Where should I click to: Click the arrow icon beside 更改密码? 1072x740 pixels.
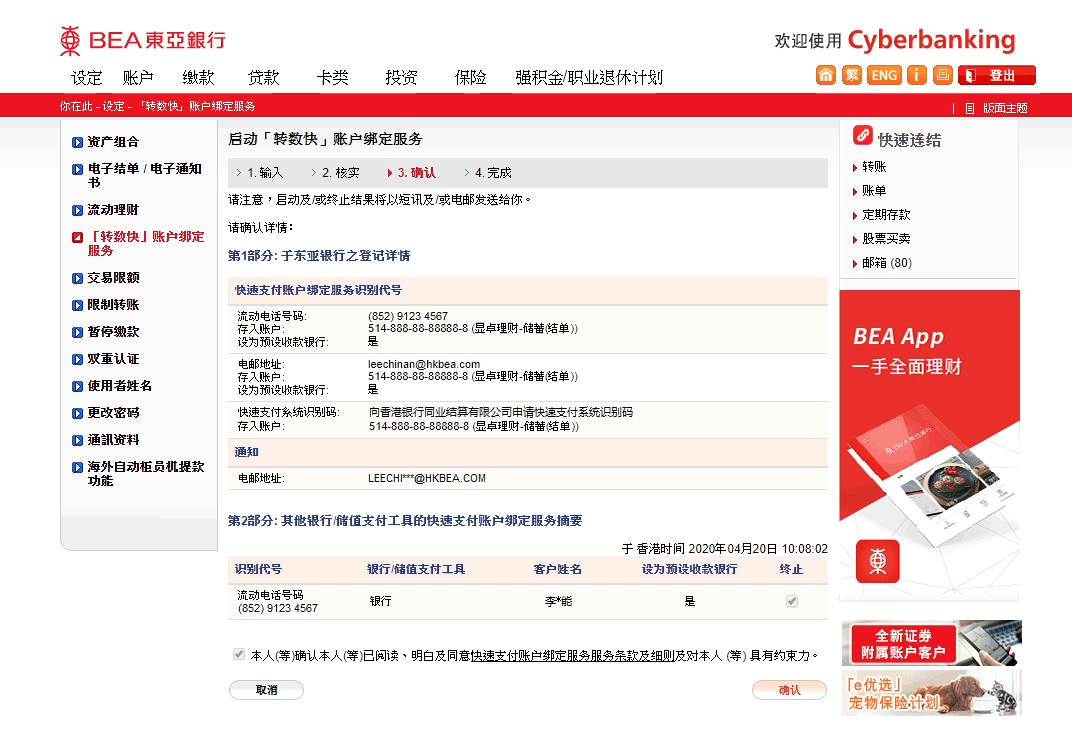pos(77,413)
